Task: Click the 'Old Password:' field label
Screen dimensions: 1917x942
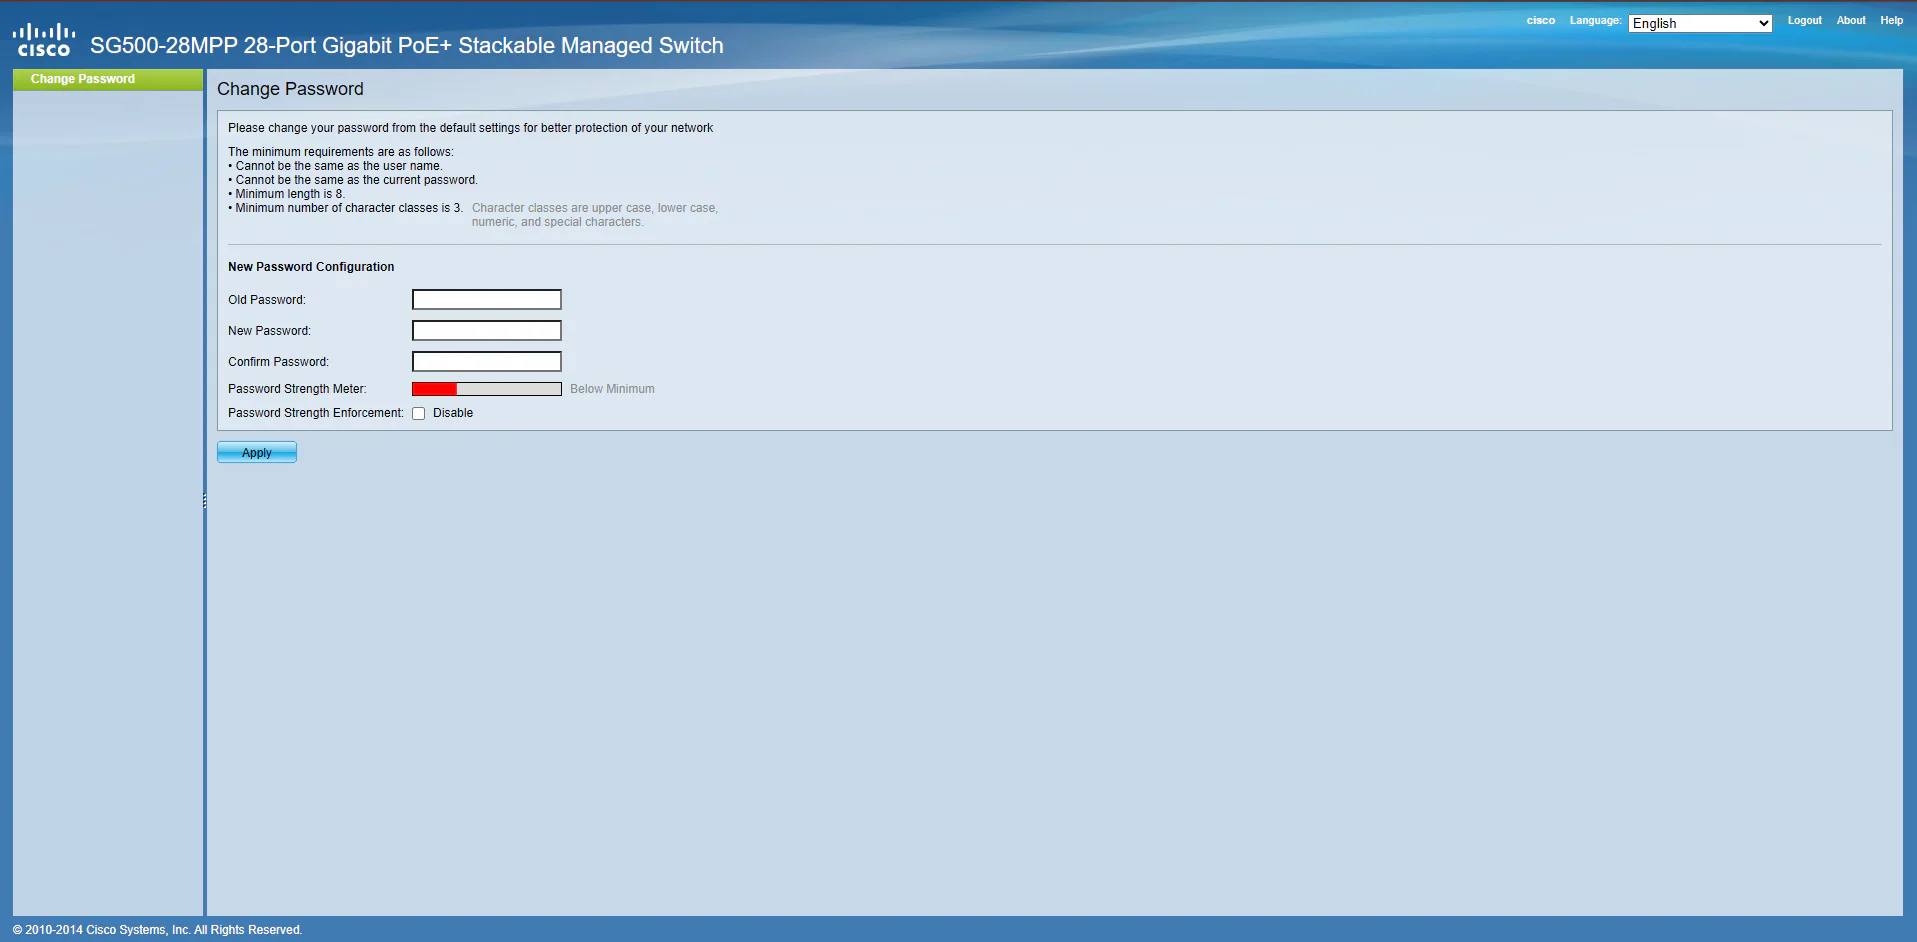Action: click(x=267, y=300)
